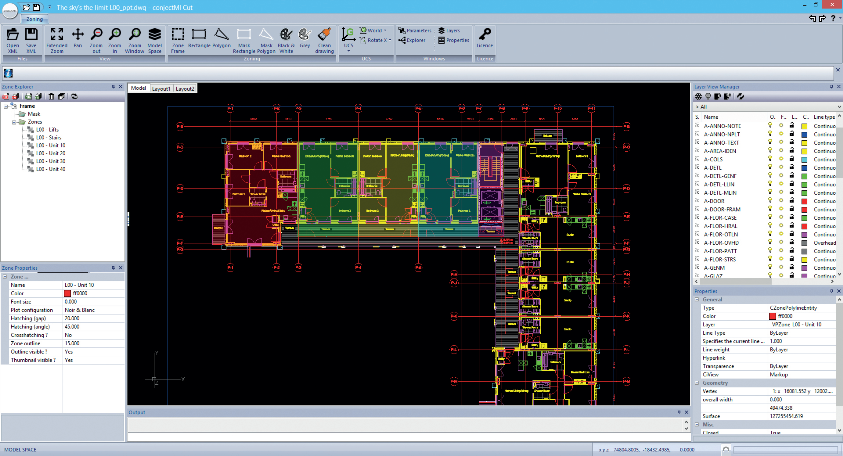The width and height of the screenshot is (843, 456).
Task: Switch to the Layout2 tab
Action: pos(185,88)
